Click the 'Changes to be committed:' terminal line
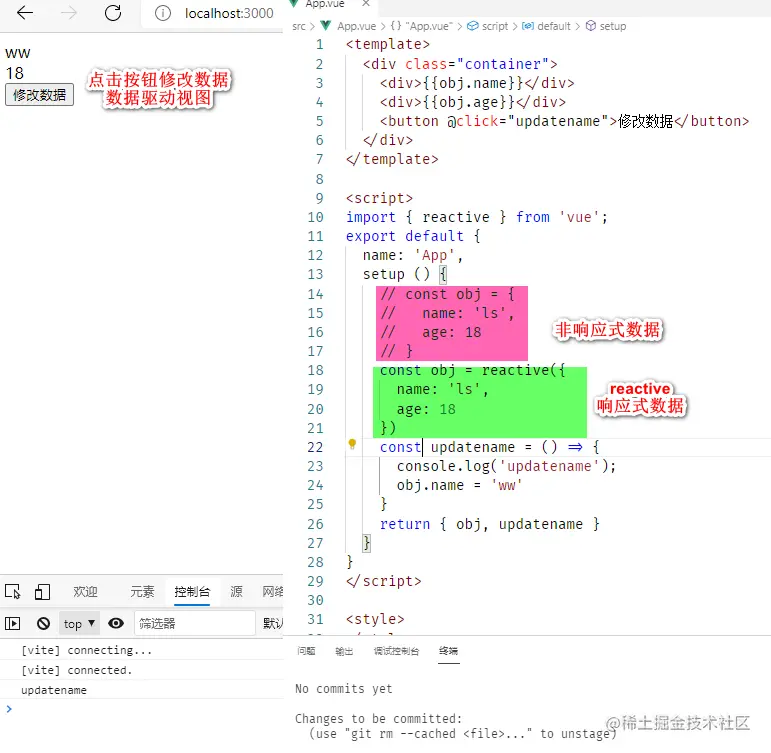The height and width of the screenshot is (753, 771). tap(378, 719)
